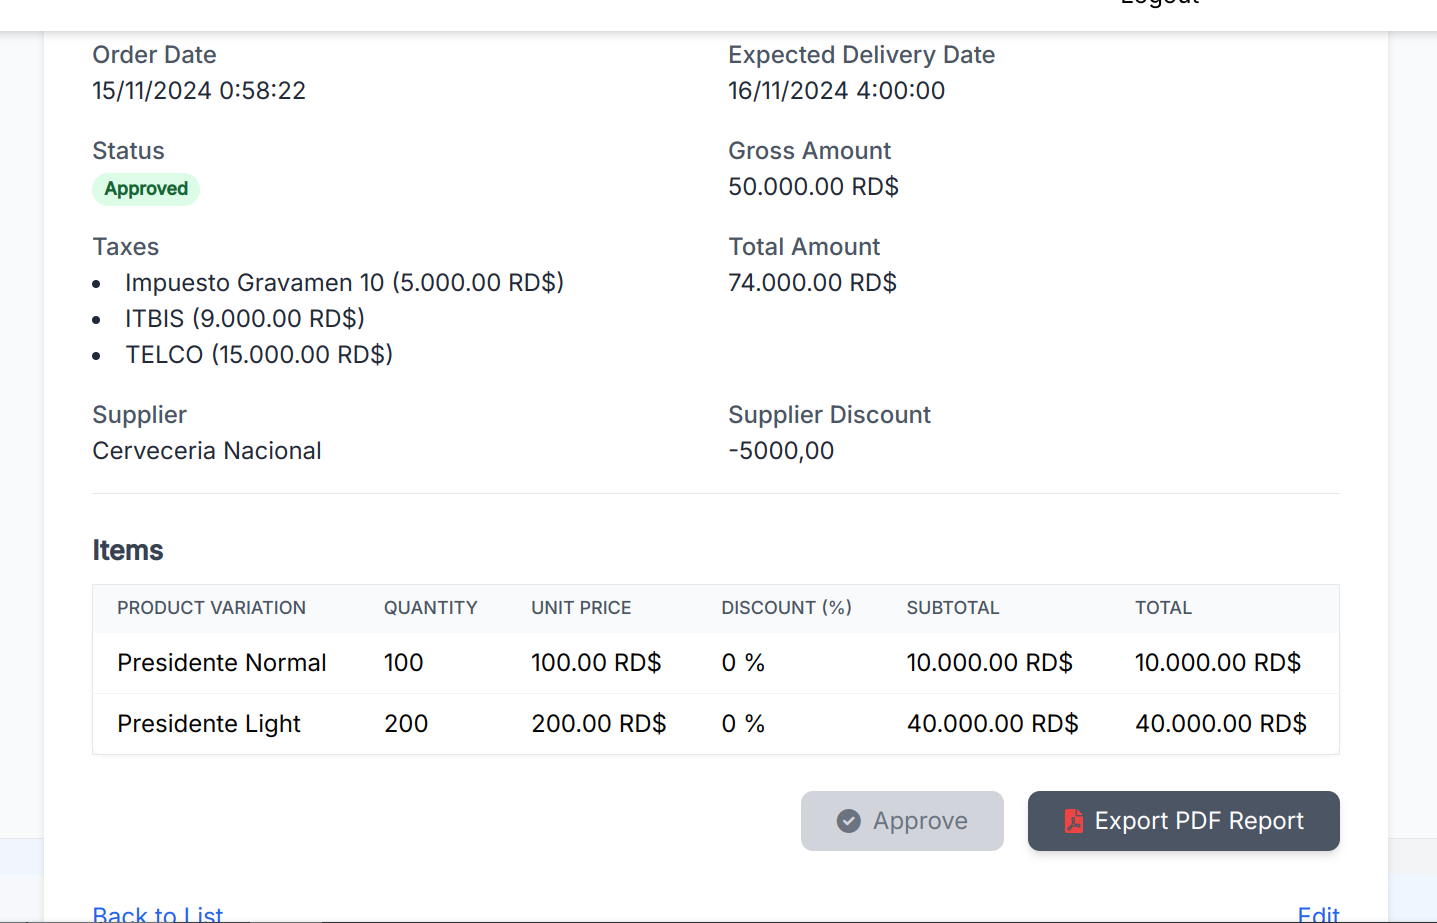Click the Logout link at top
This screenshot has height=923, width=1437.
point(1159,4)
